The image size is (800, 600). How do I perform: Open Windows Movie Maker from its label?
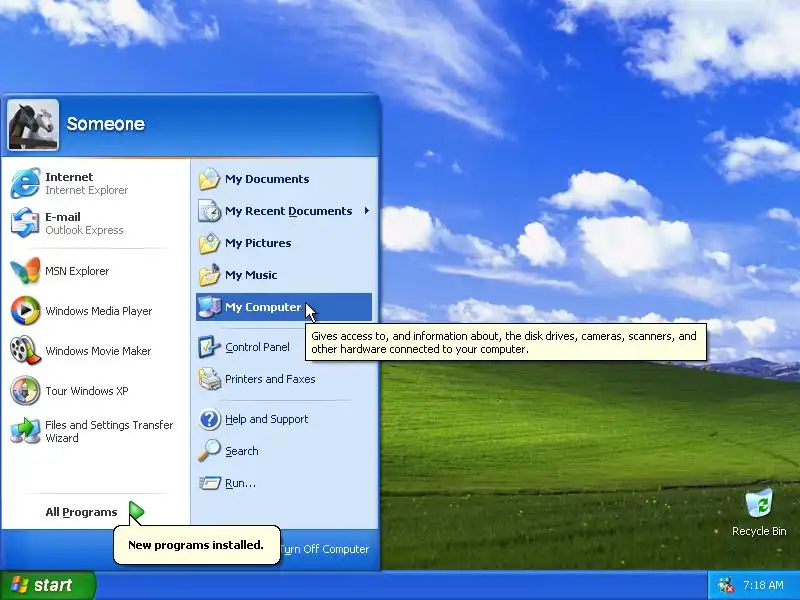coord(98,351)
